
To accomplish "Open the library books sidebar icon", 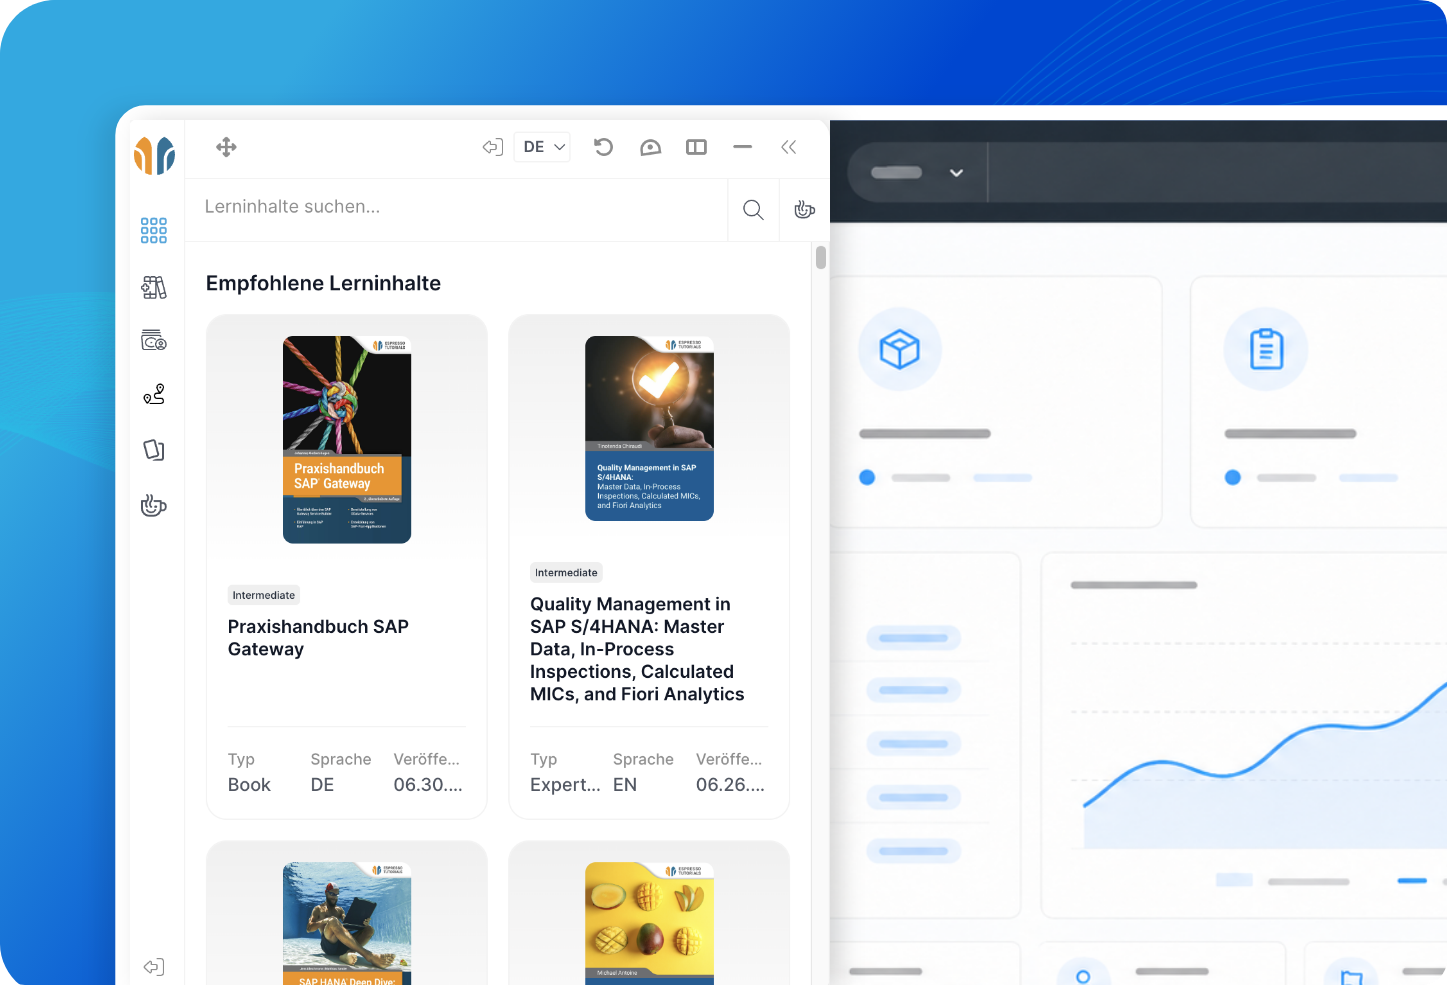I will [x=154, y=288].
